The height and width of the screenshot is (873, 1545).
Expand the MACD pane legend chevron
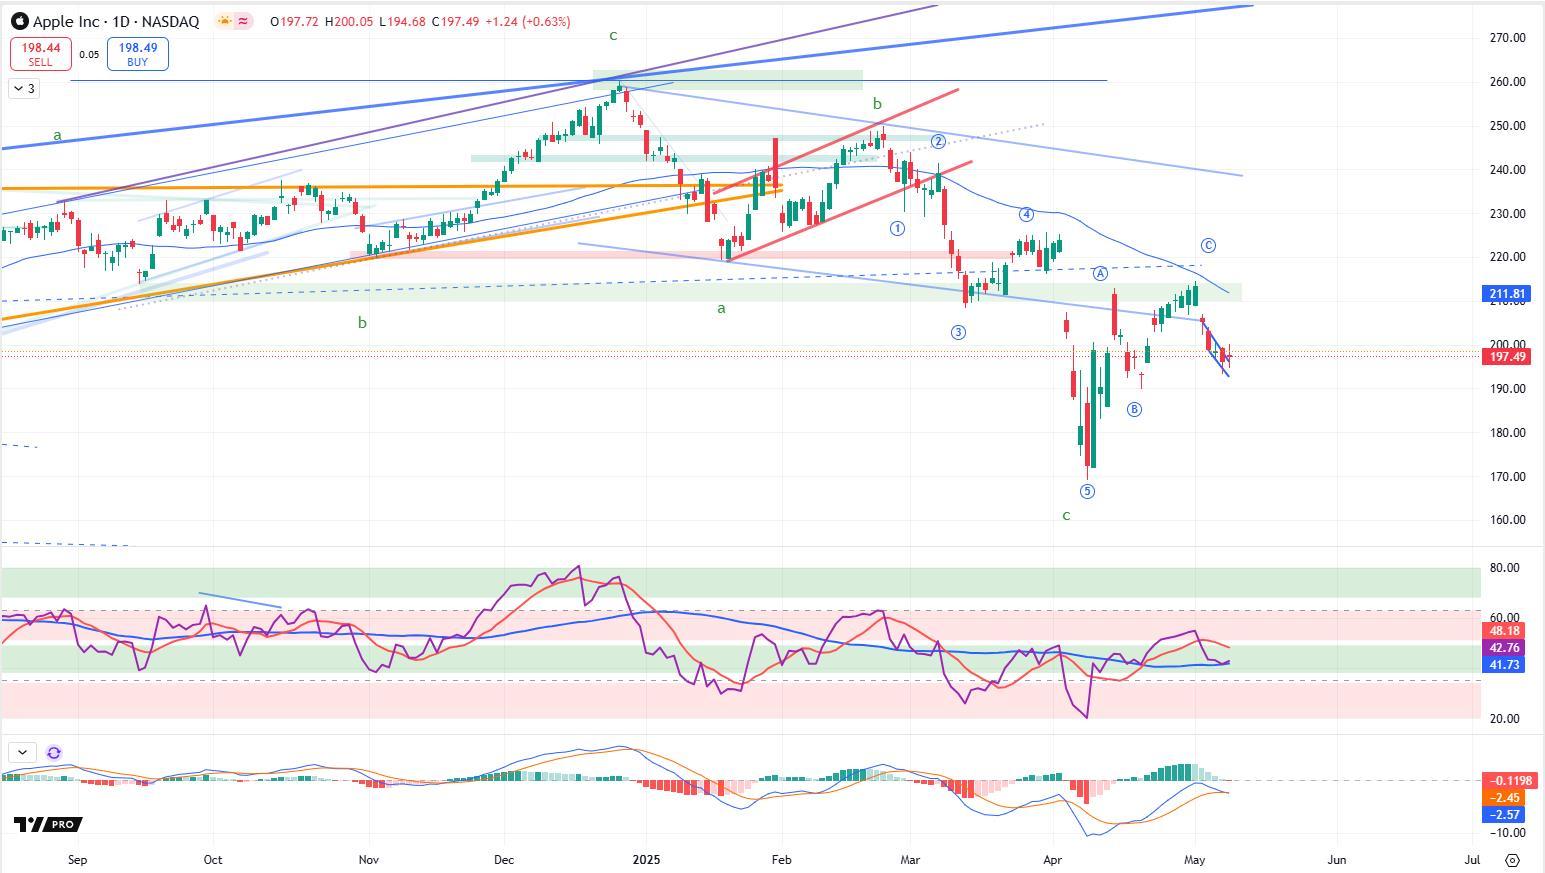[22, 753]
